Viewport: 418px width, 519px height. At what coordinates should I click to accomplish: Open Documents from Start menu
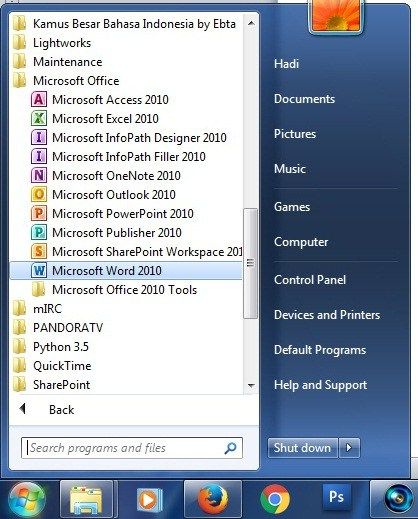point(304,99)
